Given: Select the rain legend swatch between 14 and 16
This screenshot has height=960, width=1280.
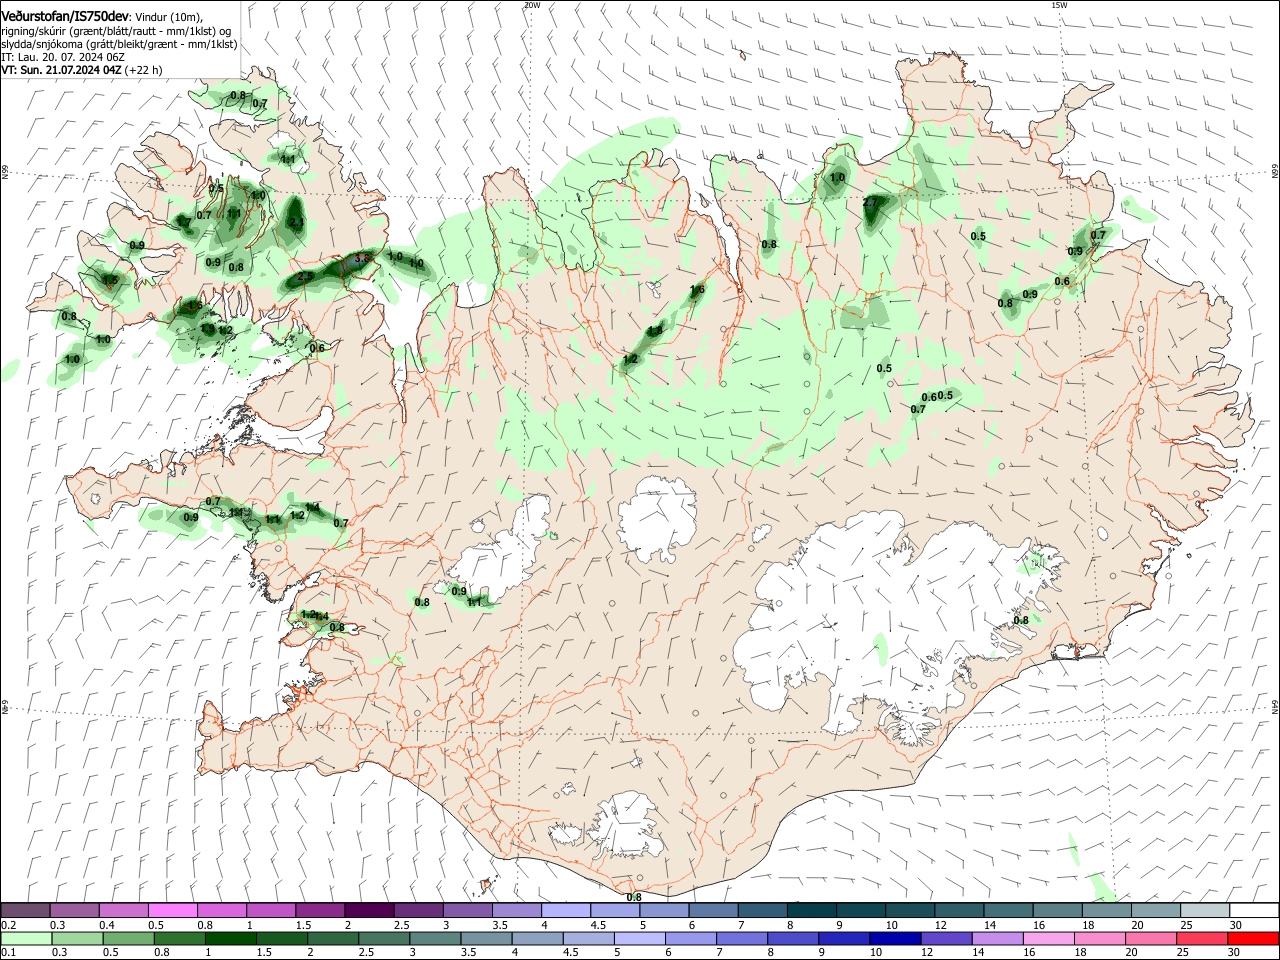Looking at the screenshot, I should pyautogui.click(x=997, y=939).
